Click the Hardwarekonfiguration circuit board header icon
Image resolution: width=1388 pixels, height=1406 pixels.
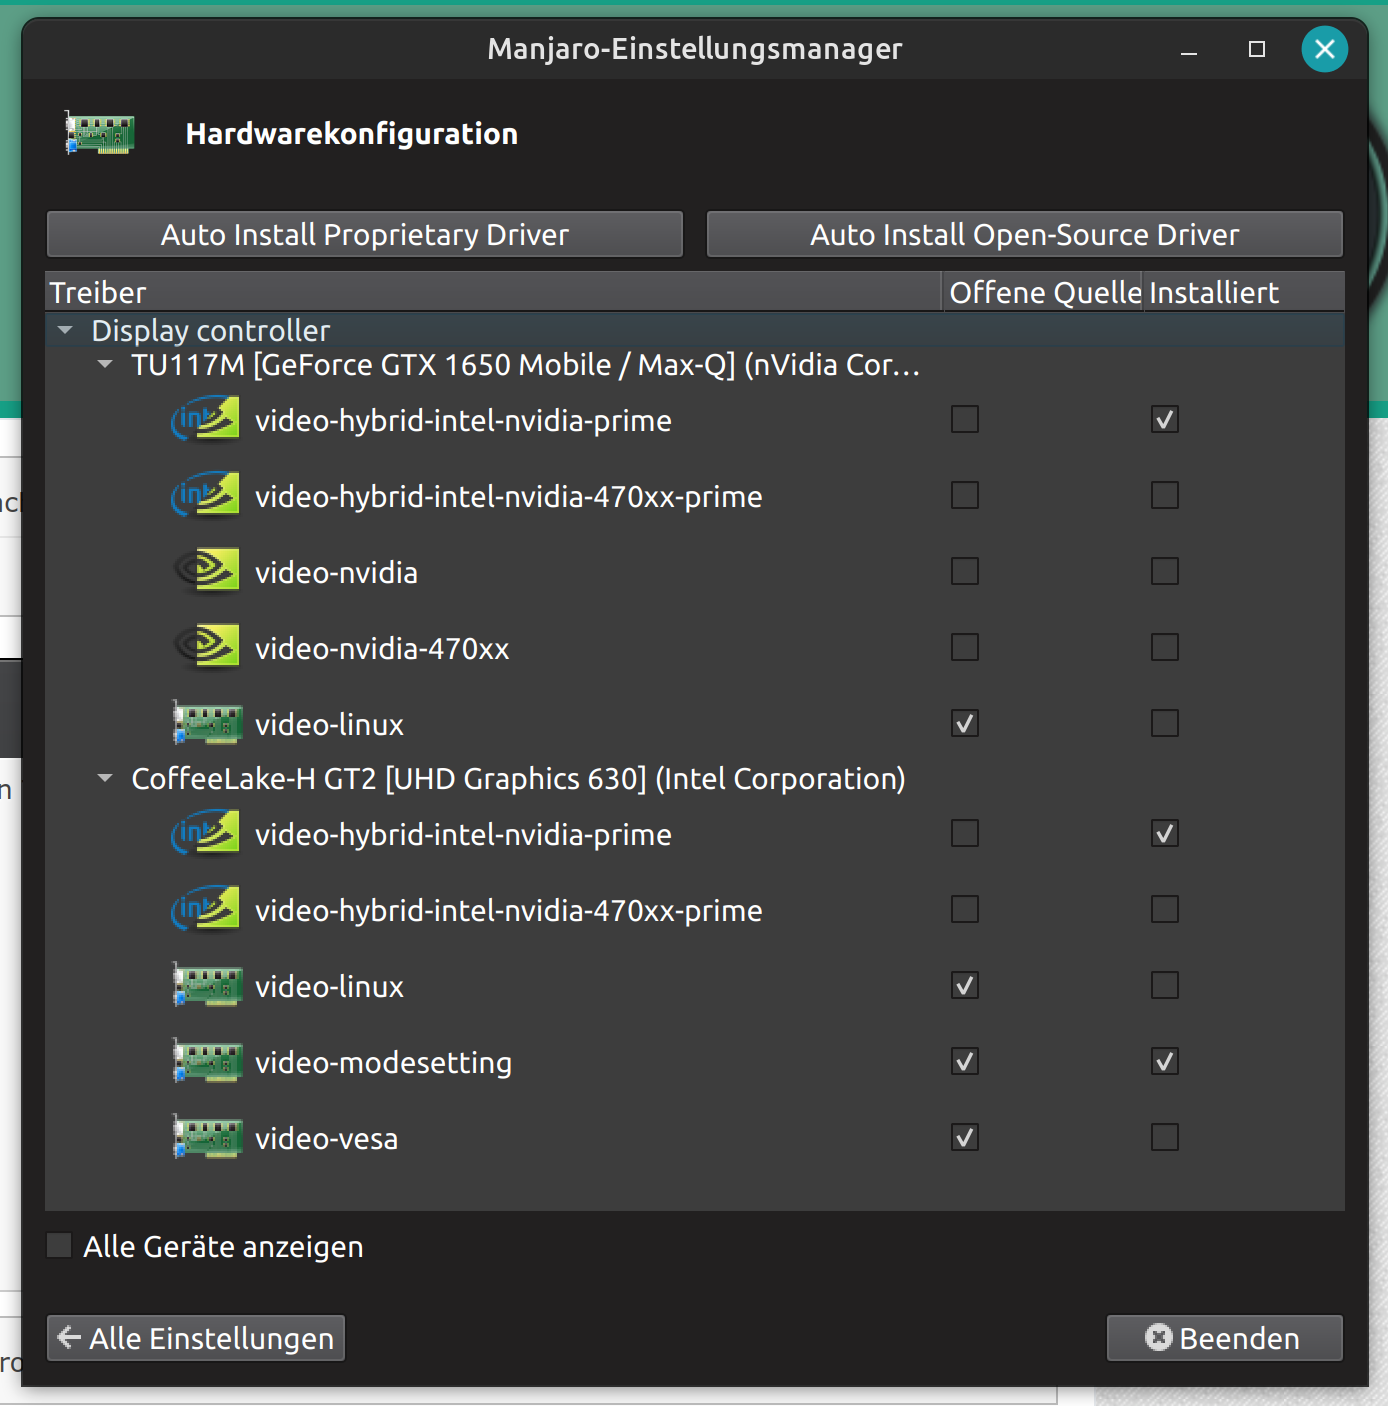pos(100,134)
